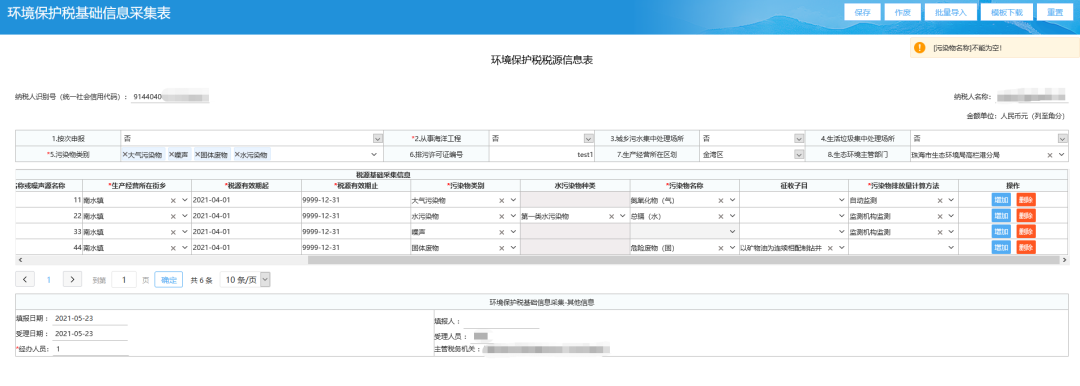The width and height of the screenshot is (1080, 386).
Task: Open the 10 条/页 page size selector
Action: pyautogui.click(x=245, y=279)
